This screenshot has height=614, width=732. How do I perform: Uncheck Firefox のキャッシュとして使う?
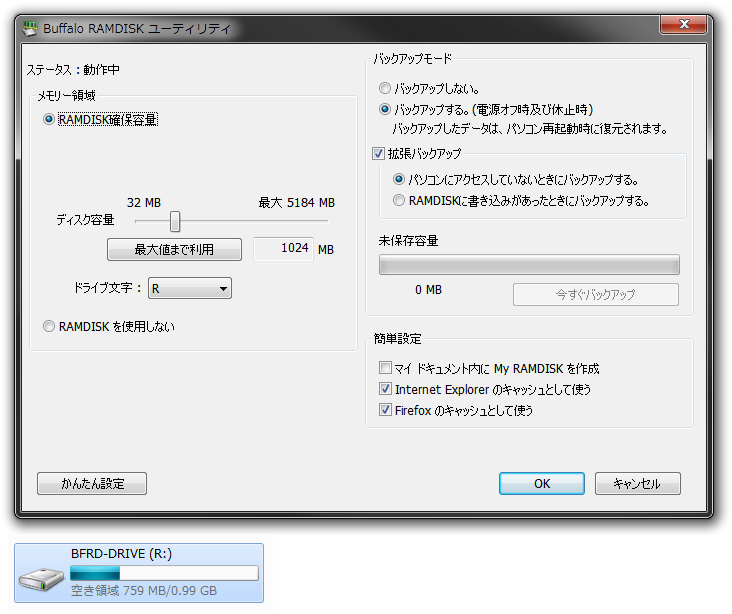(385, 410)
